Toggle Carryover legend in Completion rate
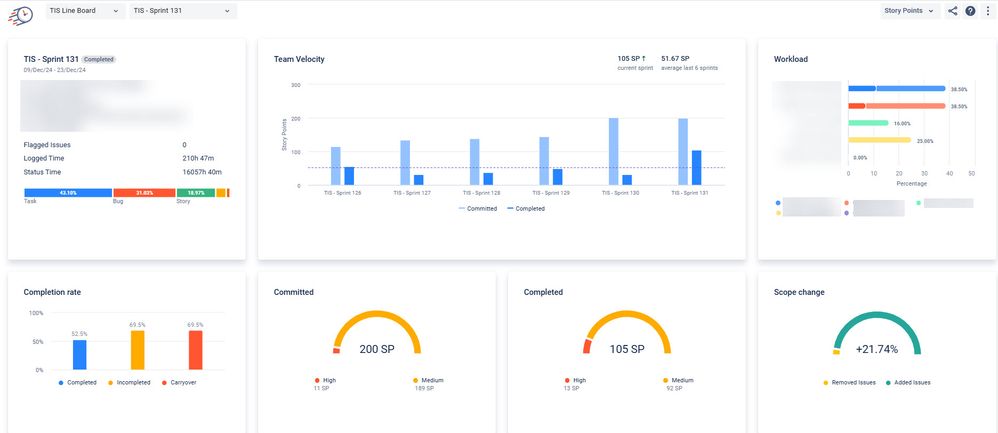The width and height of the screenshot is (998, 433). (x=179, y=383)
